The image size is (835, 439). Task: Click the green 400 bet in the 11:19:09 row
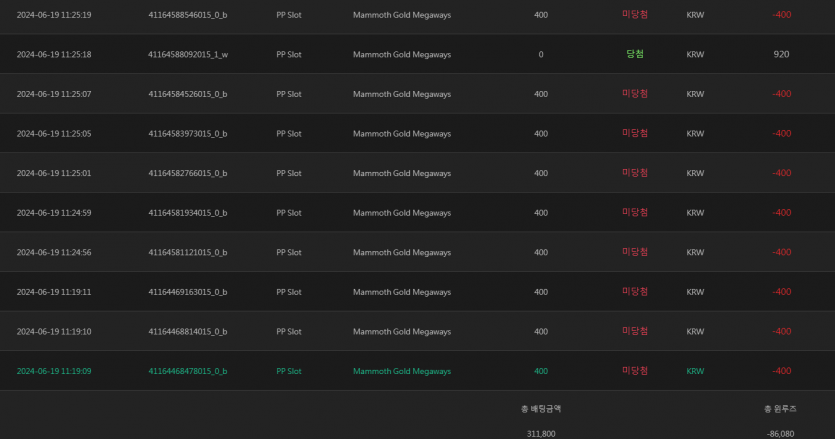(x=541, y=371)
